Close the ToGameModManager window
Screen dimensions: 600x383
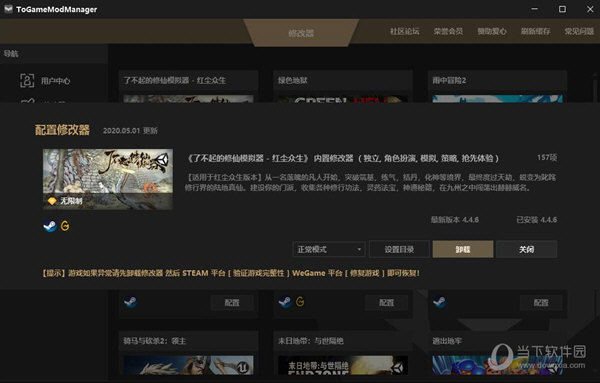coord(590,9)
